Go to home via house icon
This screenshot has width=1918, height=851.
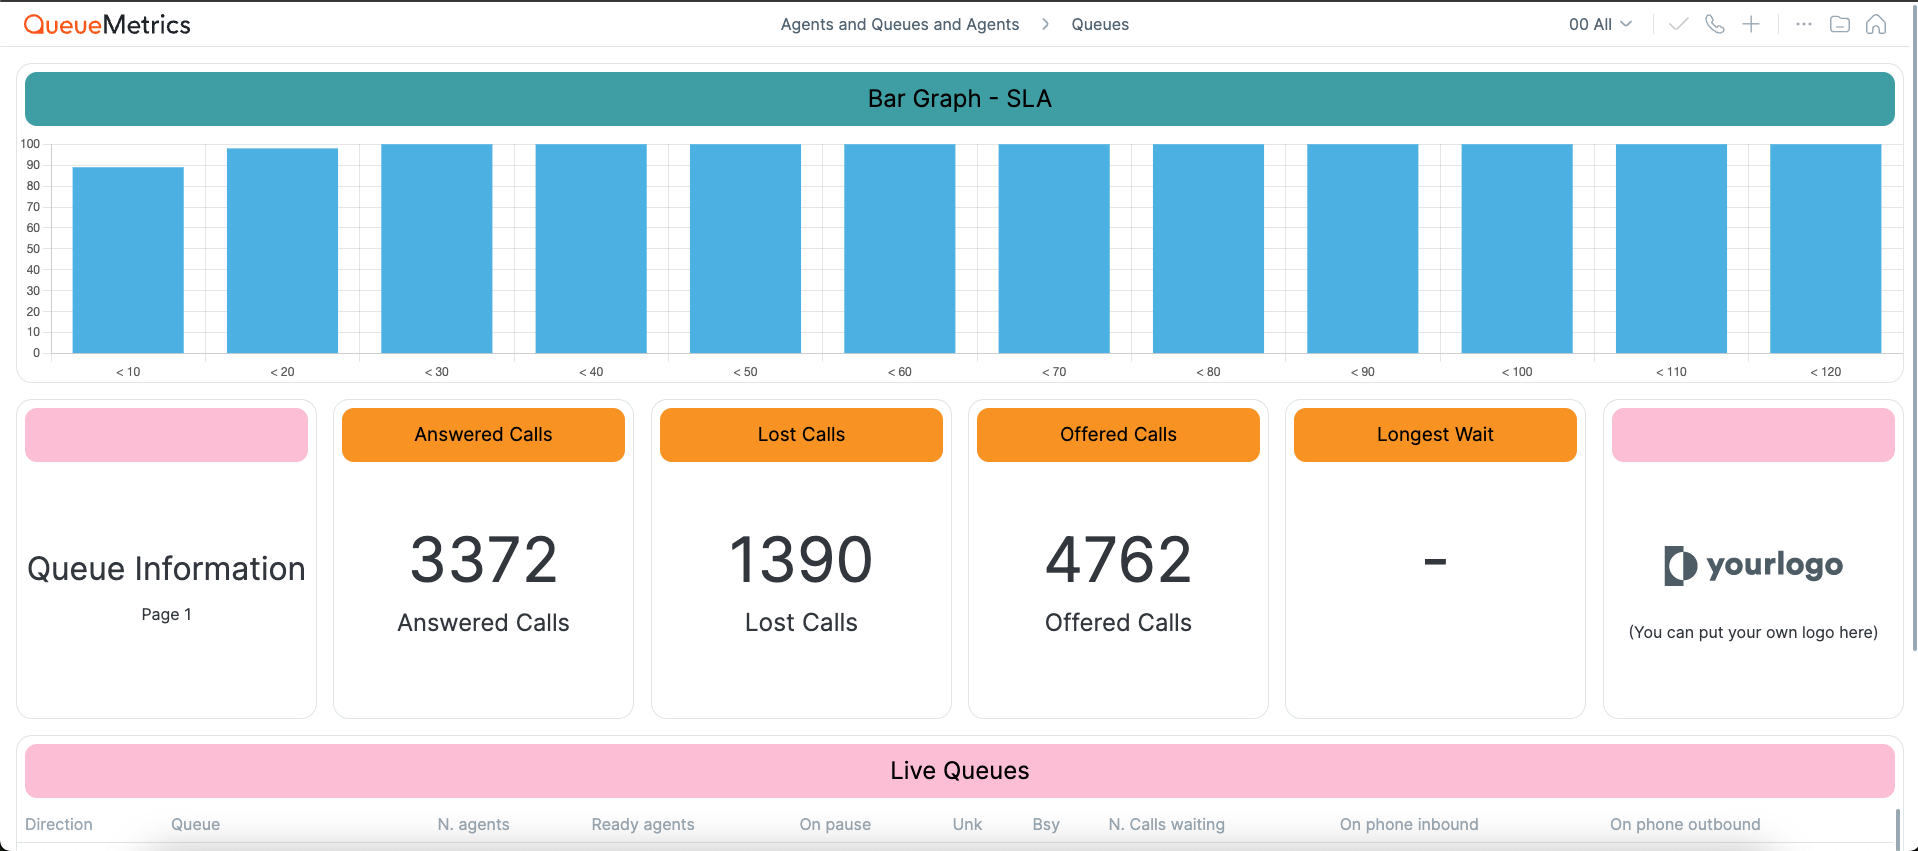tap(1876, 24)
